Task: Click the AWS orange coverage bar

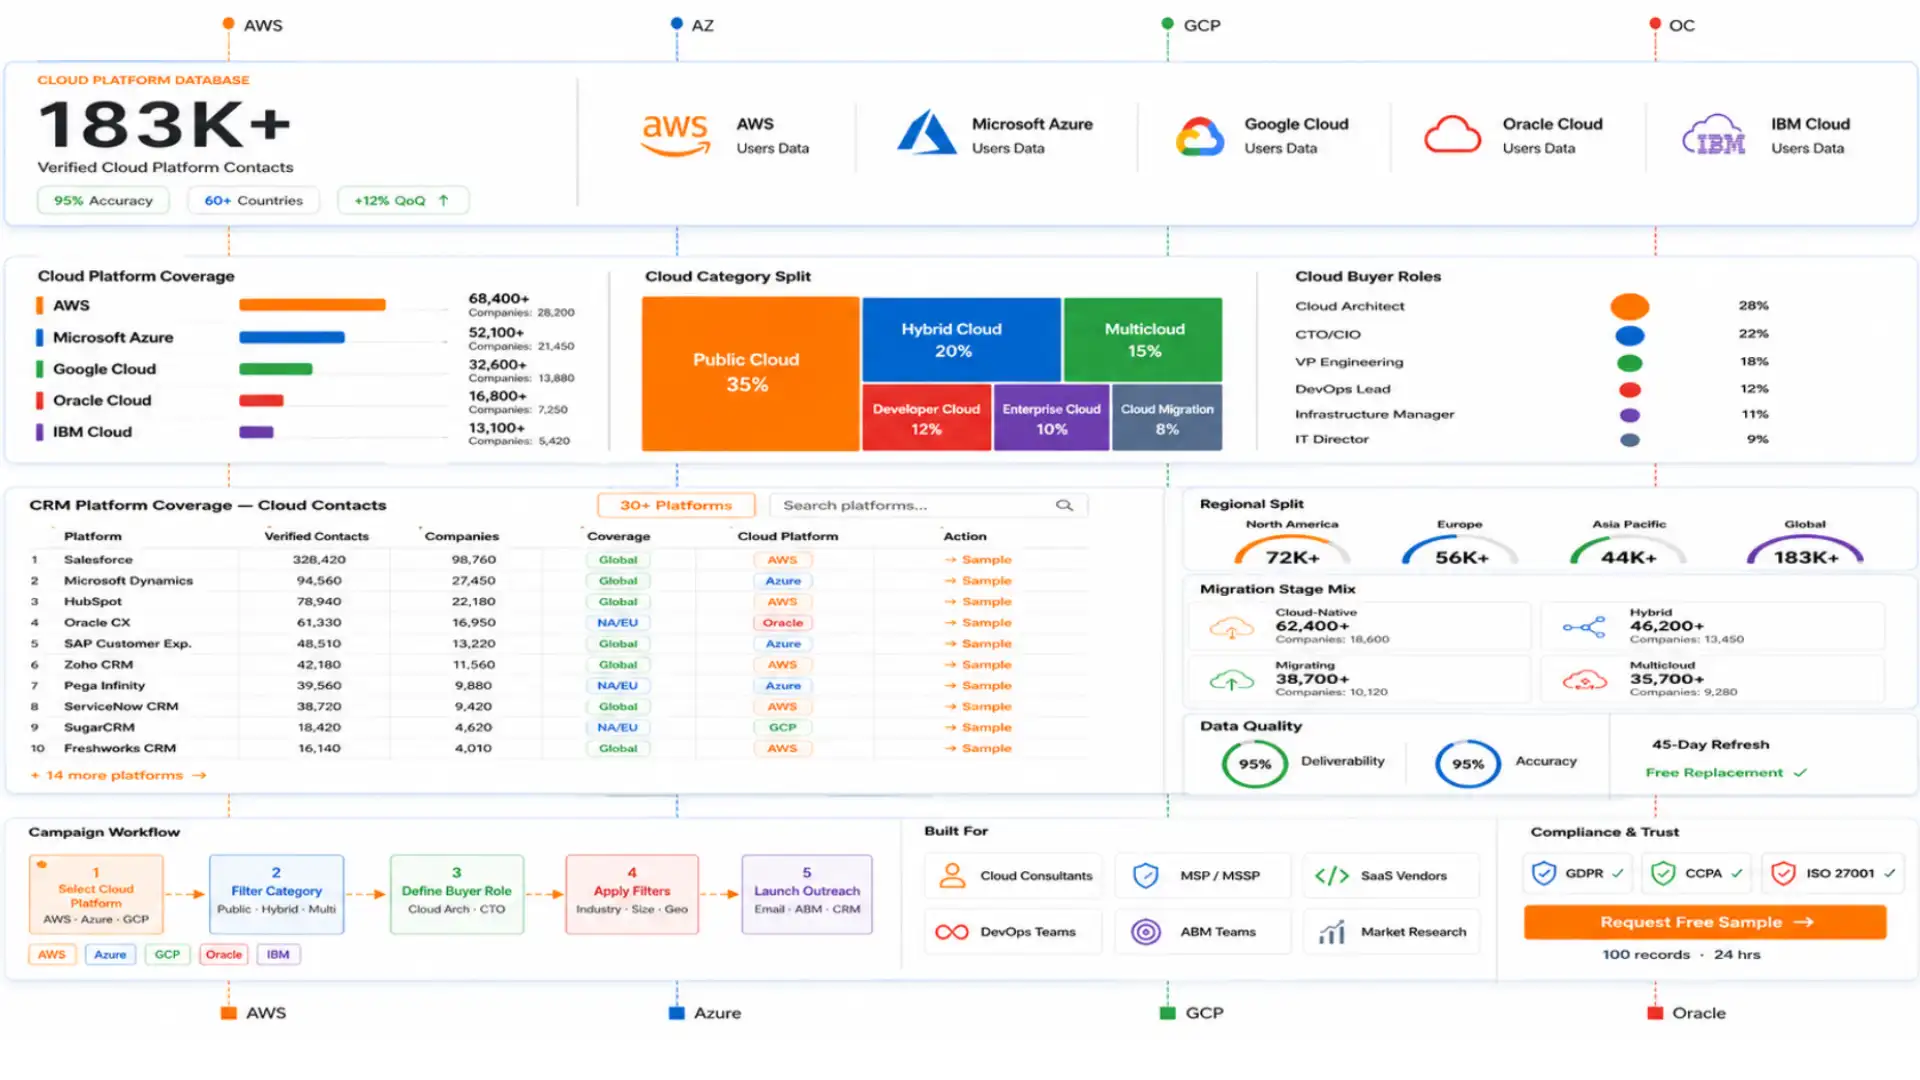Action: pyautogui.click(x=312, y=305)
